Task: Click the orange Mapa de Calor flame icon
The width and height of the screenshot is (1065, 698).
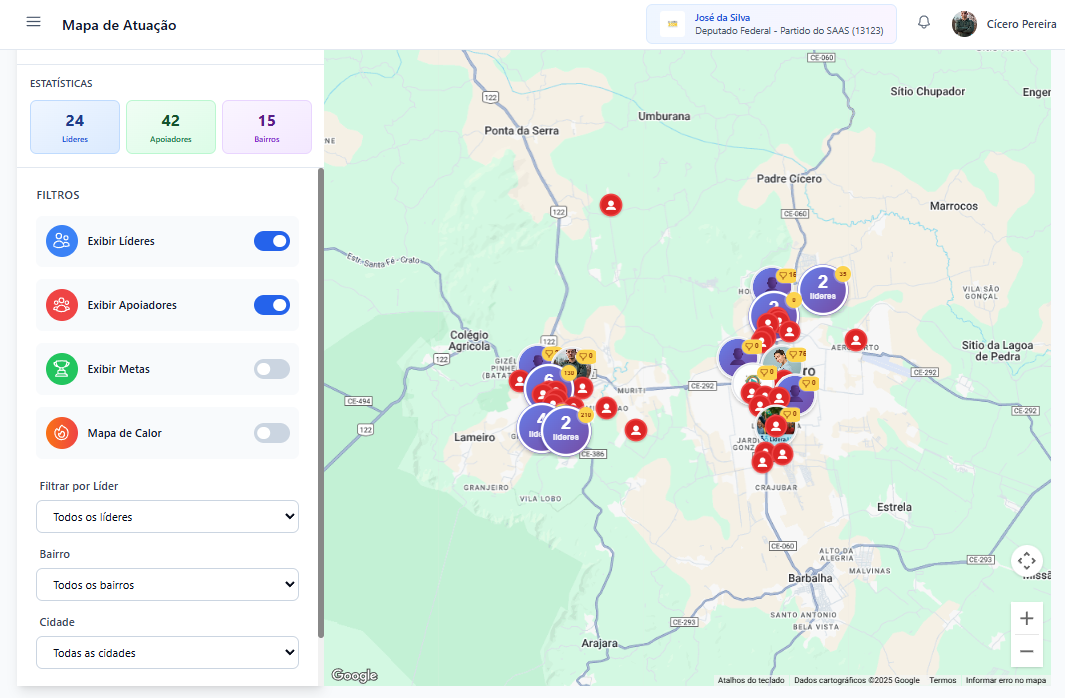Action: 62,433
